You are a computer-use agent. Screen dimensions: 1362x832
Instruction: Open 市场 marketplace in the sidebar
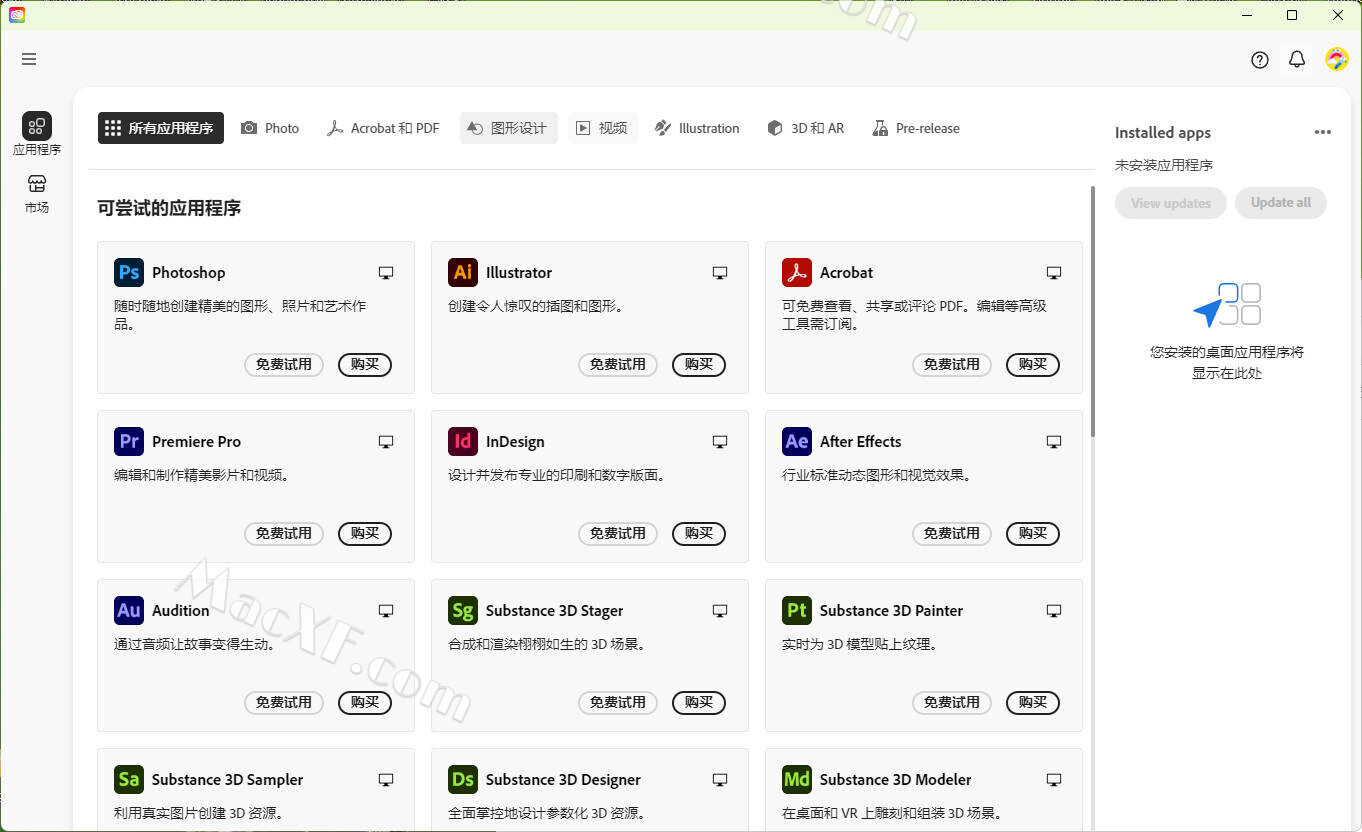37,192
